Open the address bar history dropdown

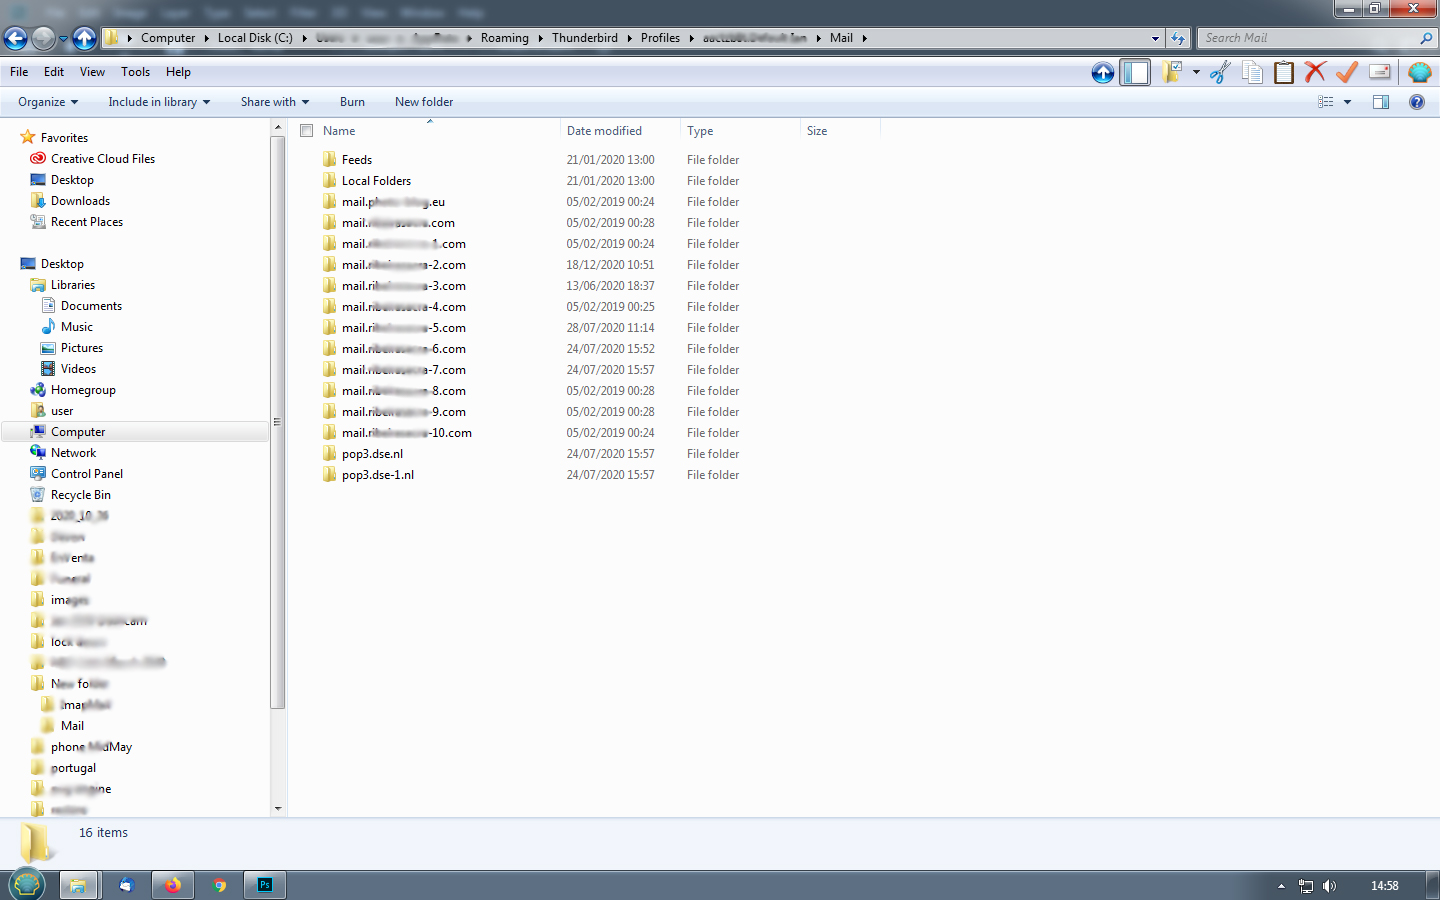coord(1155,38)
